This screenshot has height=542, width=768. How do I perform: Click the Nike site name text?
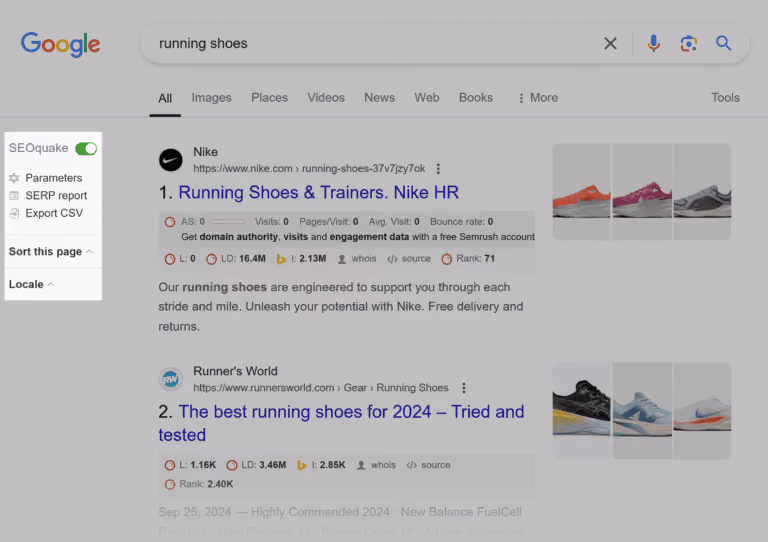click(205, 152)
